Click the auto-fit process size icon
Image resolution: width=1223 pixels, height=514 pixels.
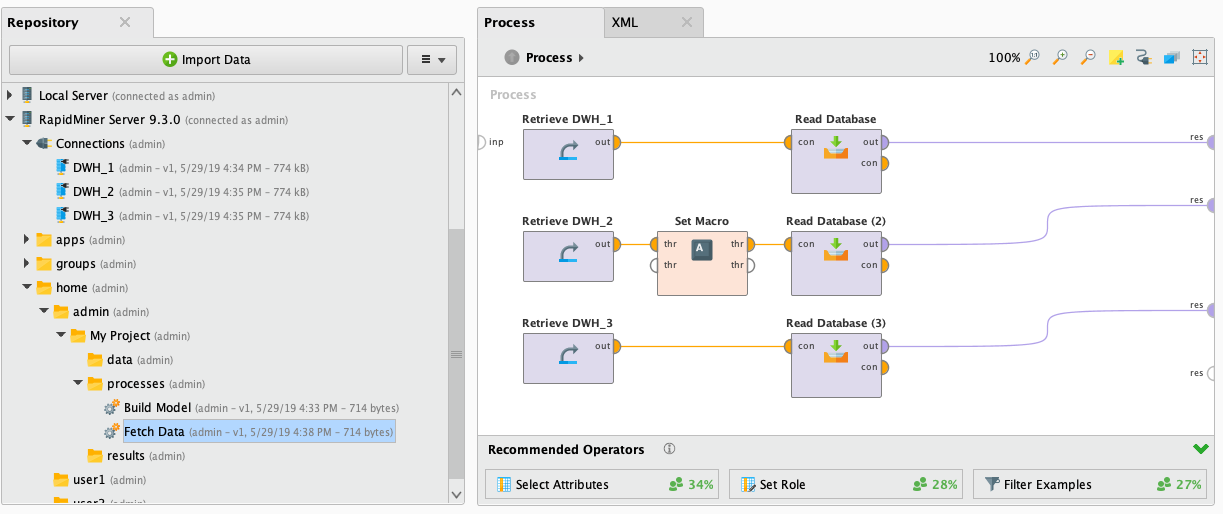tap(1200, 58)
